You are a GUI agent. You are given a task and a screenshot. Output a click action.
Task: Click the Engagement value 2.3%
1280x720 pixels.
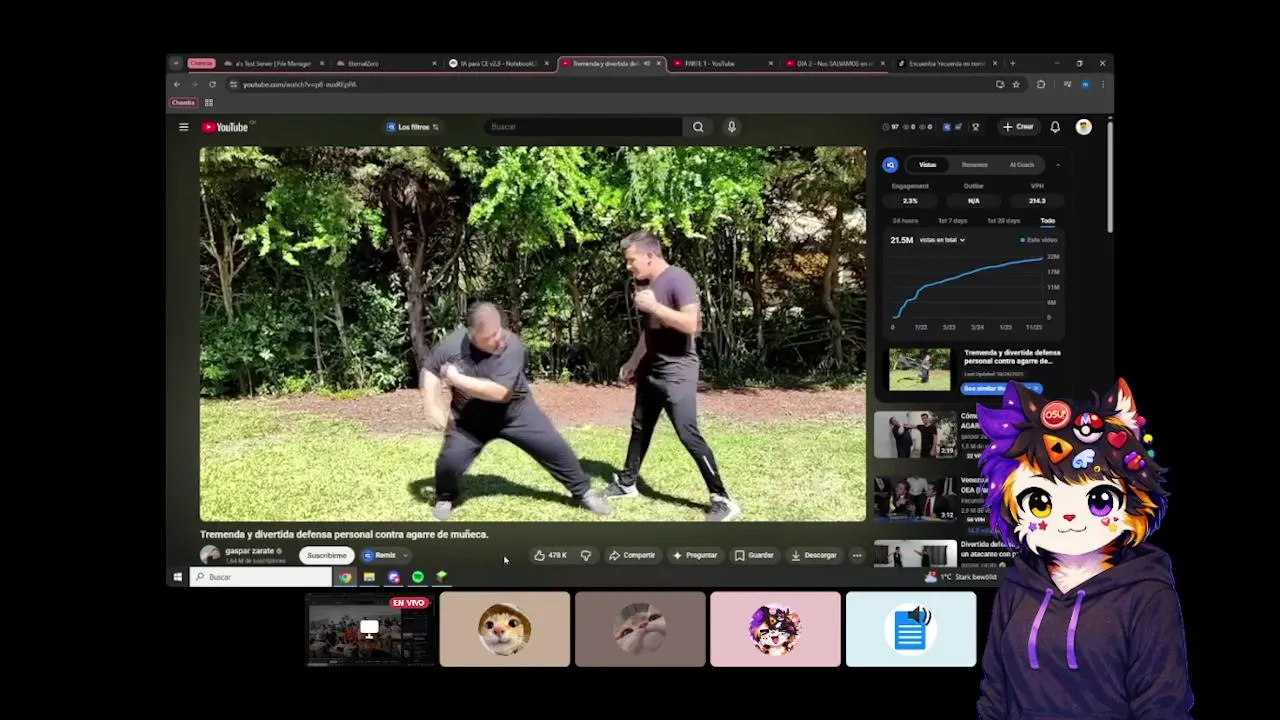(910, 201)
